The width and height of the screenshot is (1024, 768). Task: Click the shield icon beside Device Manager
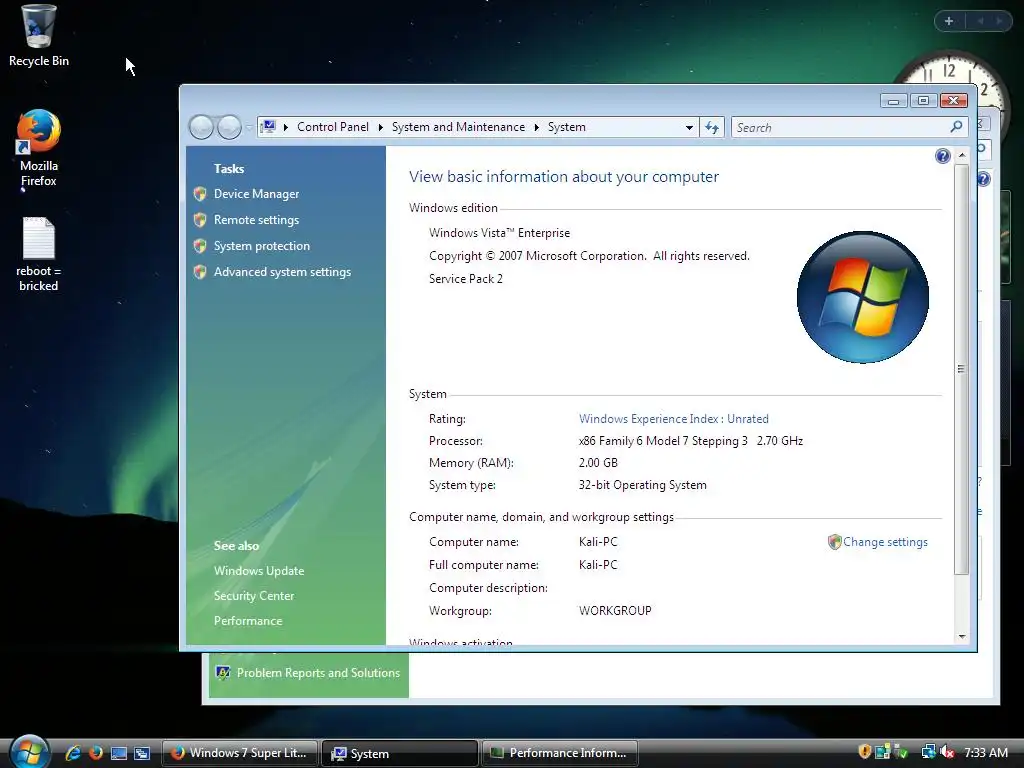[x=200, y=194]
